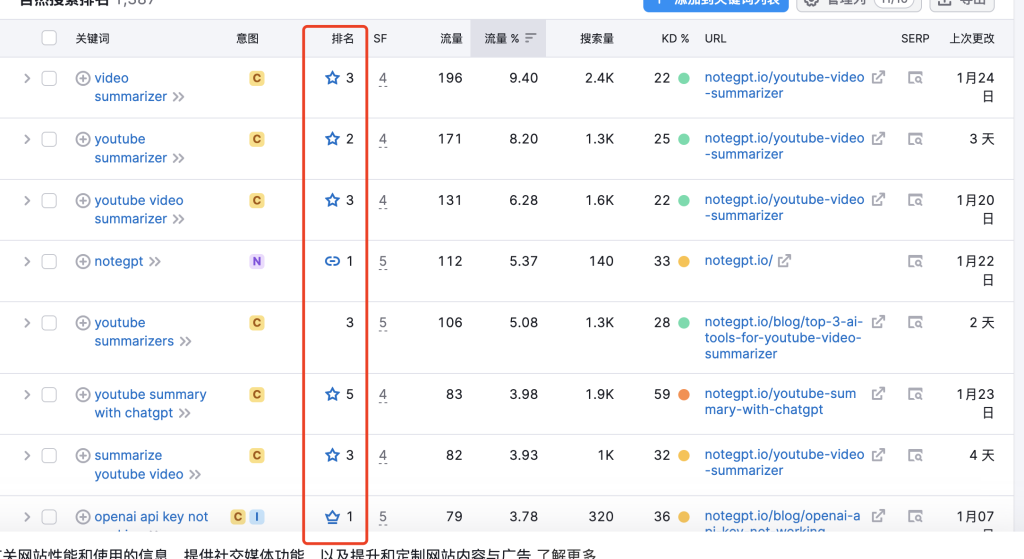Click plus icon for 'openai api key not' row
The width and height of the screenshot is (1024, 559).
tap(83, 517)
